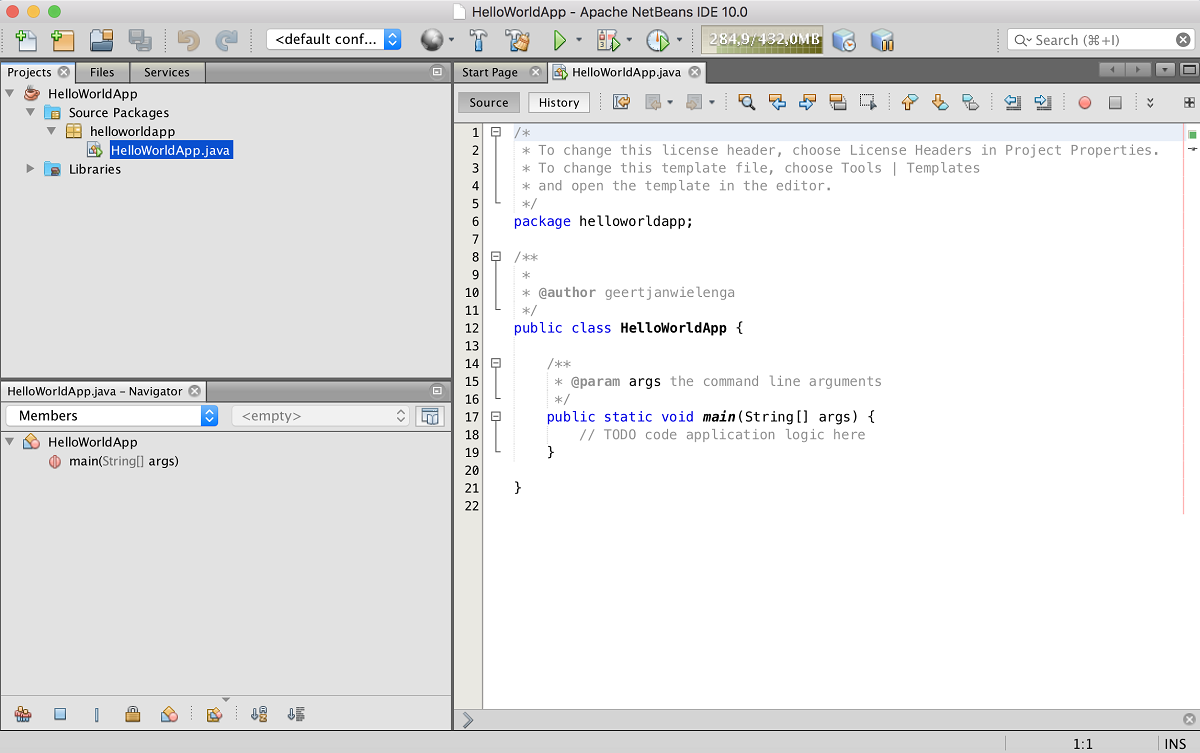This screenshot has width=1200, height=753.
Task: Toggle Show Inner Classes in Navigator
Action: tap(169, 714)
